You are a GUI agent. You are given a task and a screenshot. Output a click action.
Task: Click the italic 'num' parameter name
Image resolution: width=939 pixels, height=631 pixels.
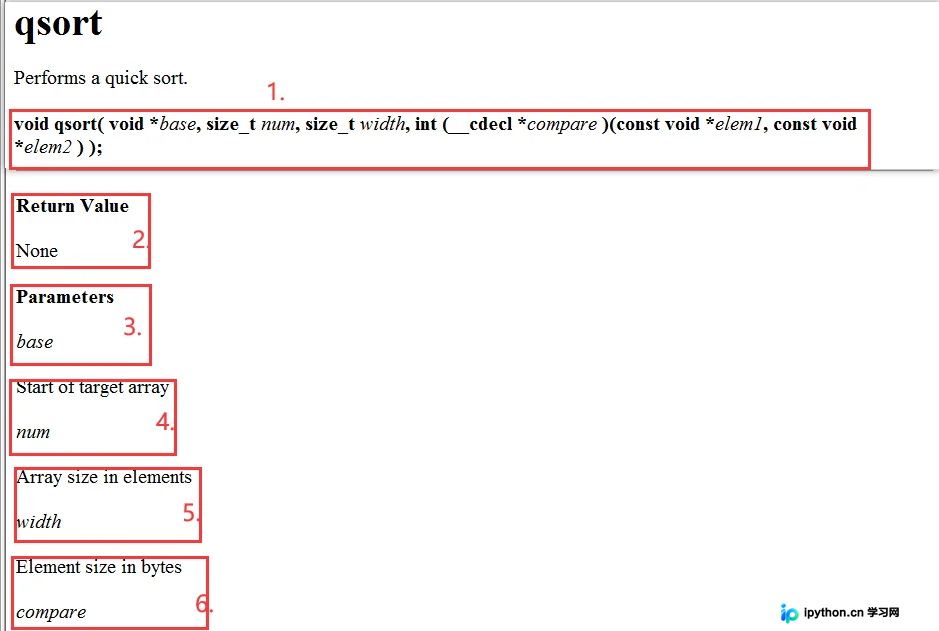tap(33, 432)
